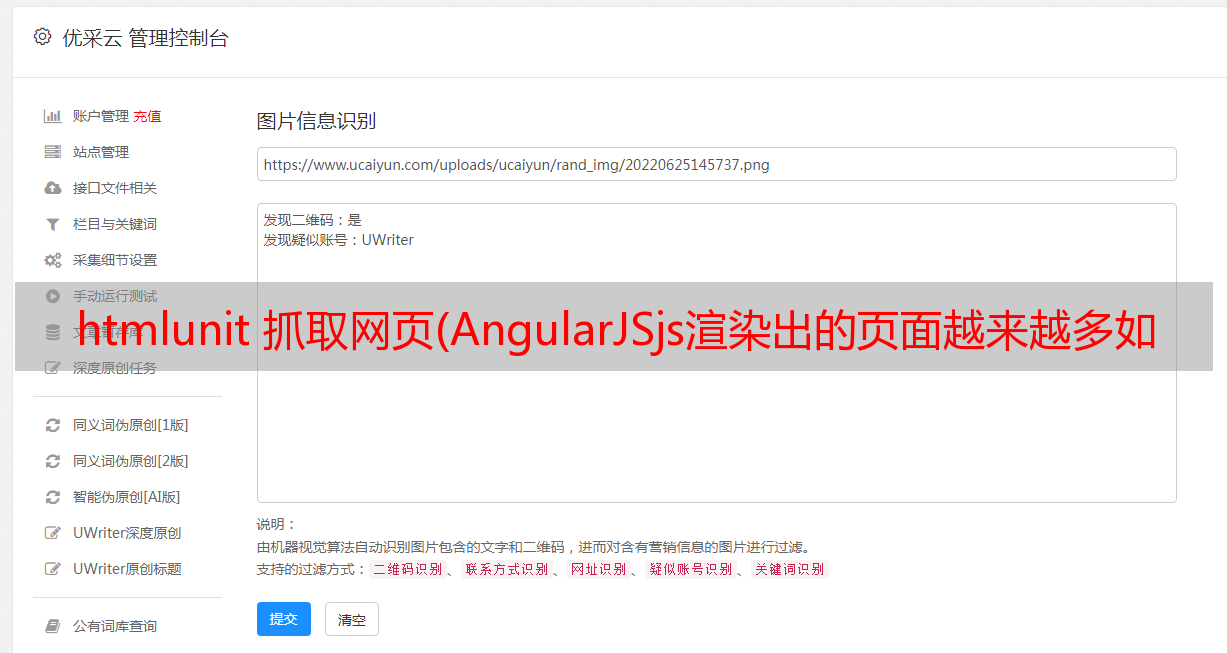Click the red 充值 link

point(147,116)
